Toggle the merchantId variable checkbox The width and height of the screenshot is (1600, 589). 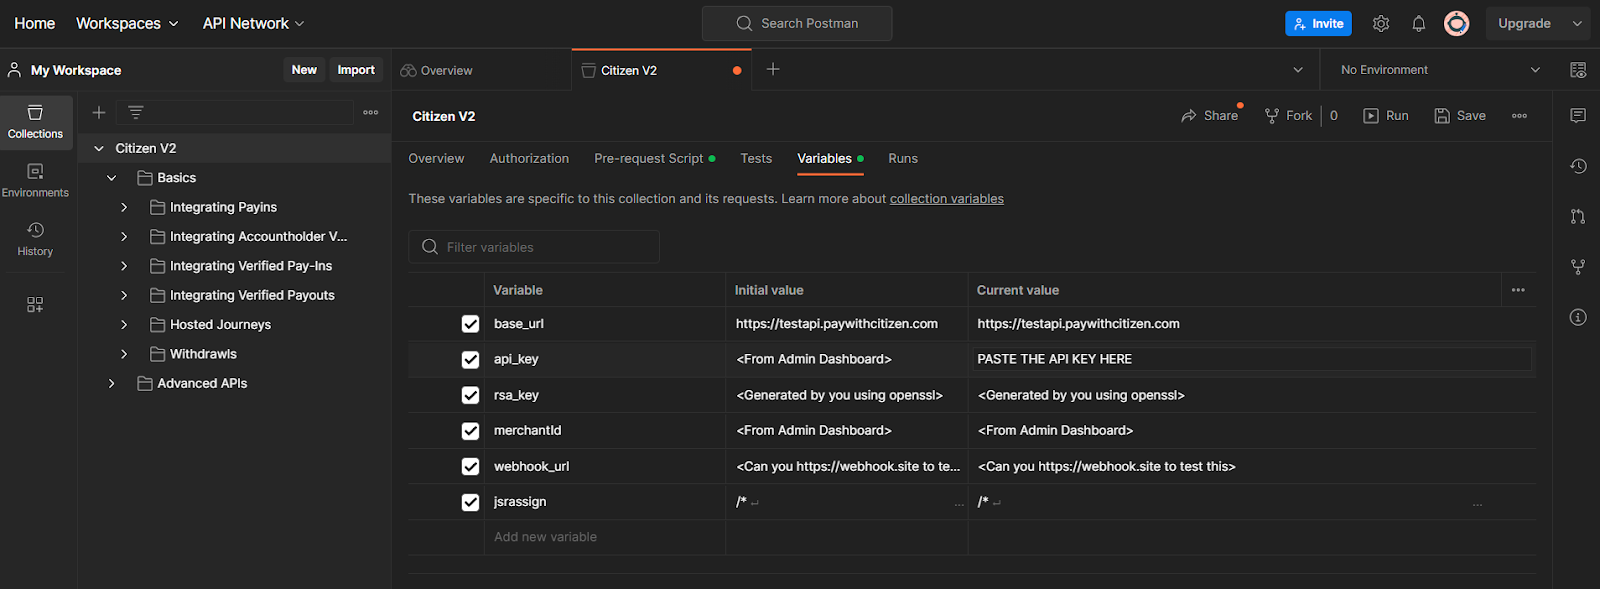click(470, 431)
